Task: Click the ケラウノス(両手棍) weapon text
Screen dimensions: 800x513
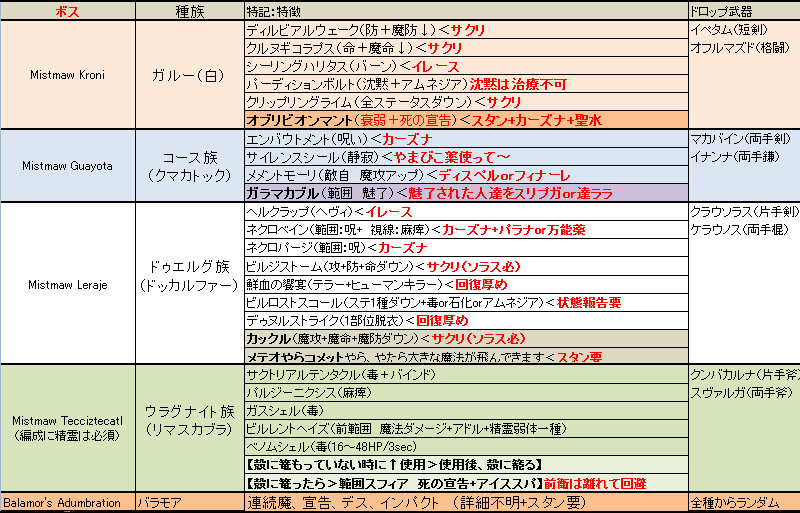Action: click(x=740, y=230)
